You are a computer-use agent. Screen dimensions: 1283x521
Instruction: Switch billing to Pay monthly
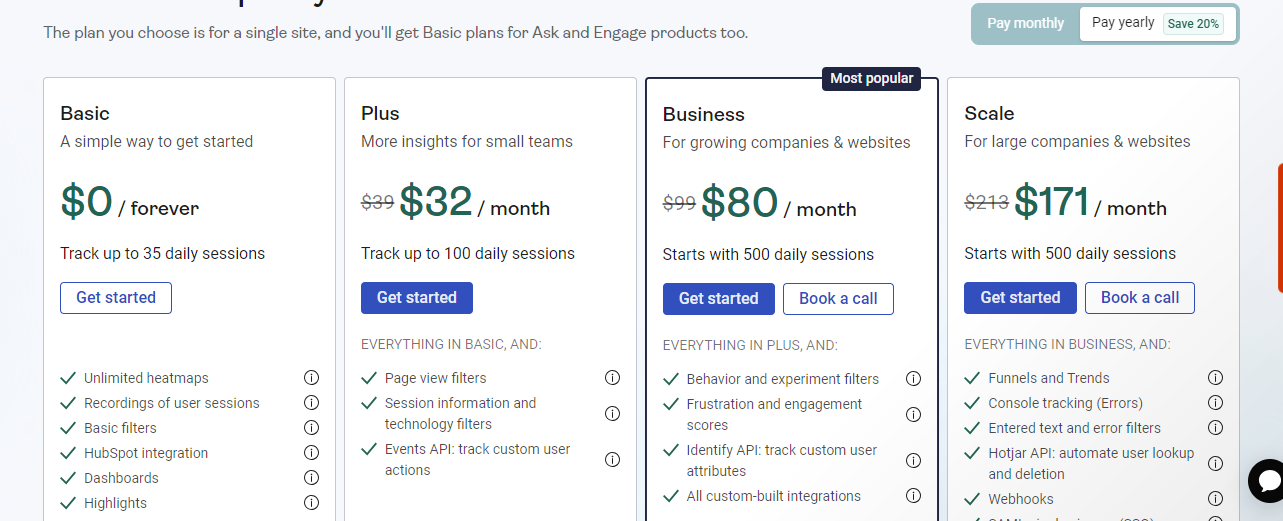1025,23
